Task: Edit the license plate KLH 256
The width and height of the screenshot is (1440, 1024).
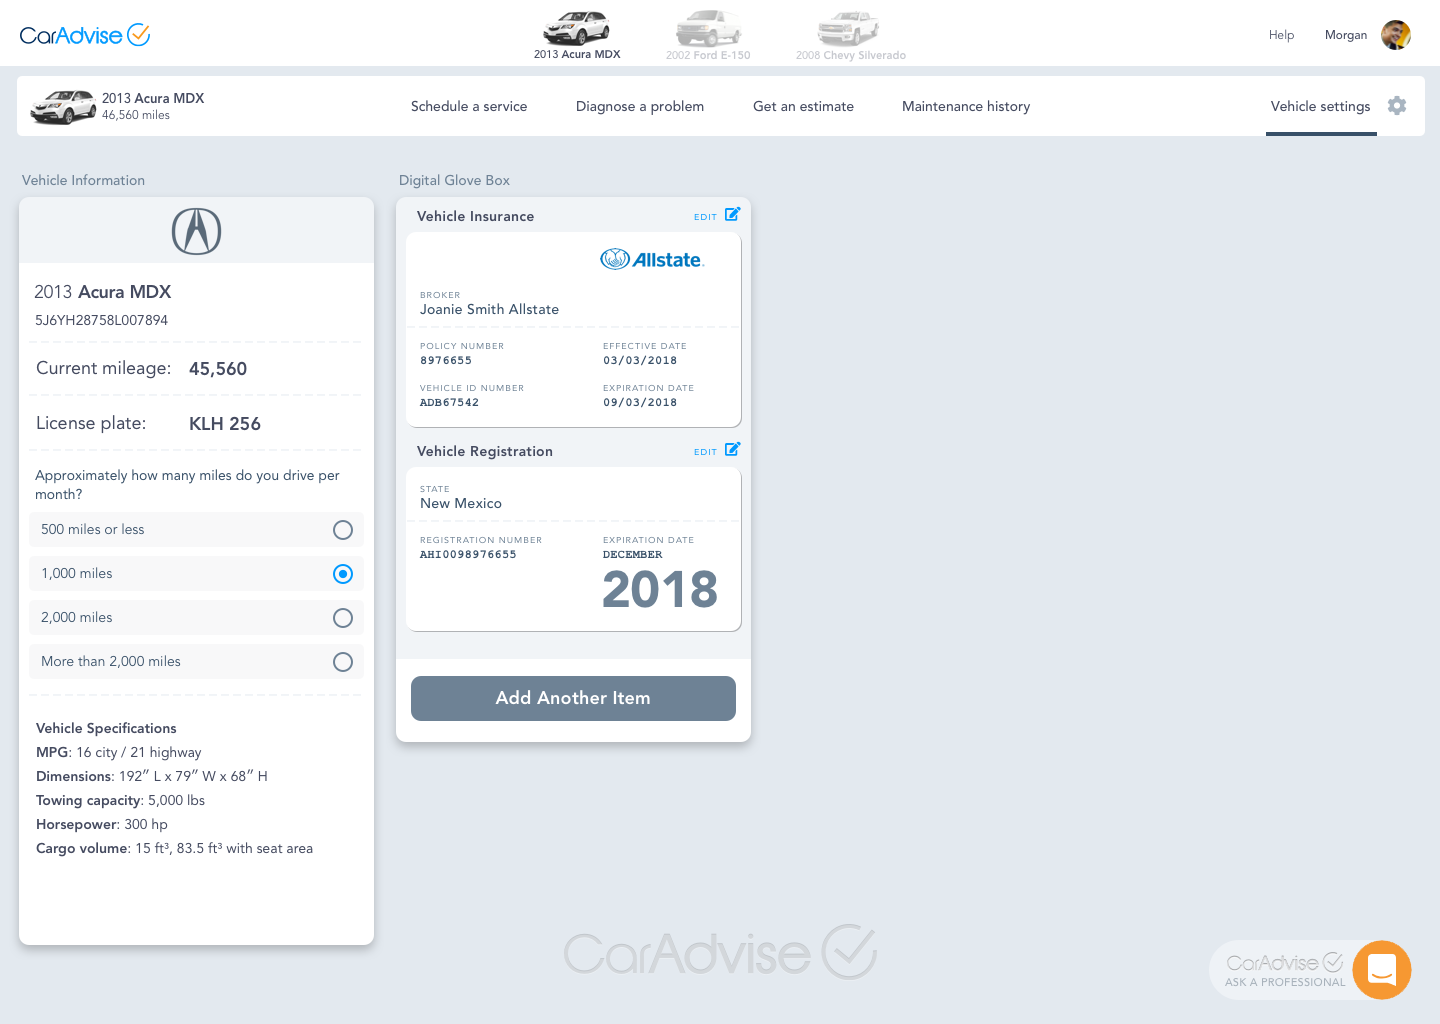Action: pyautogui.click(x=225, y=424)
